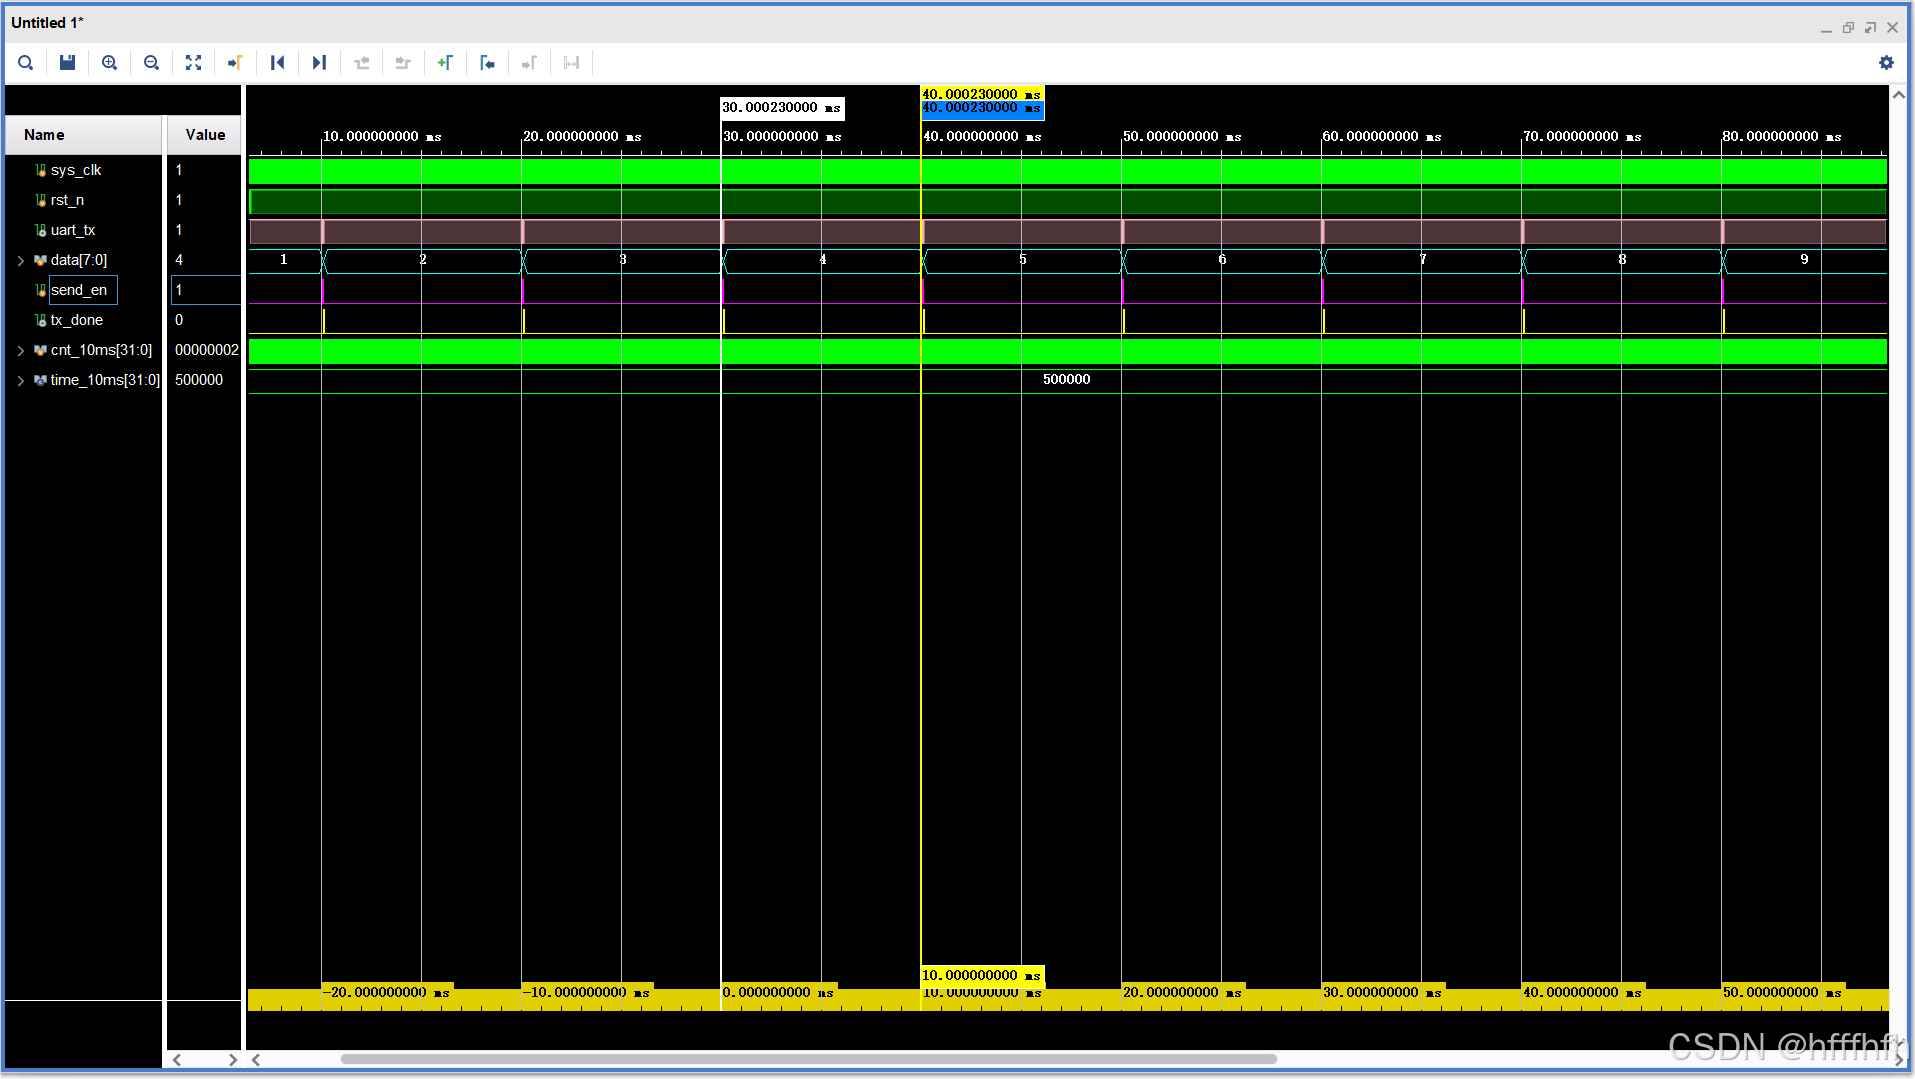Click the 60.000000000 ms ruler label
The height and width of the screenshot is (1079, 1915).
(1381, 136)
